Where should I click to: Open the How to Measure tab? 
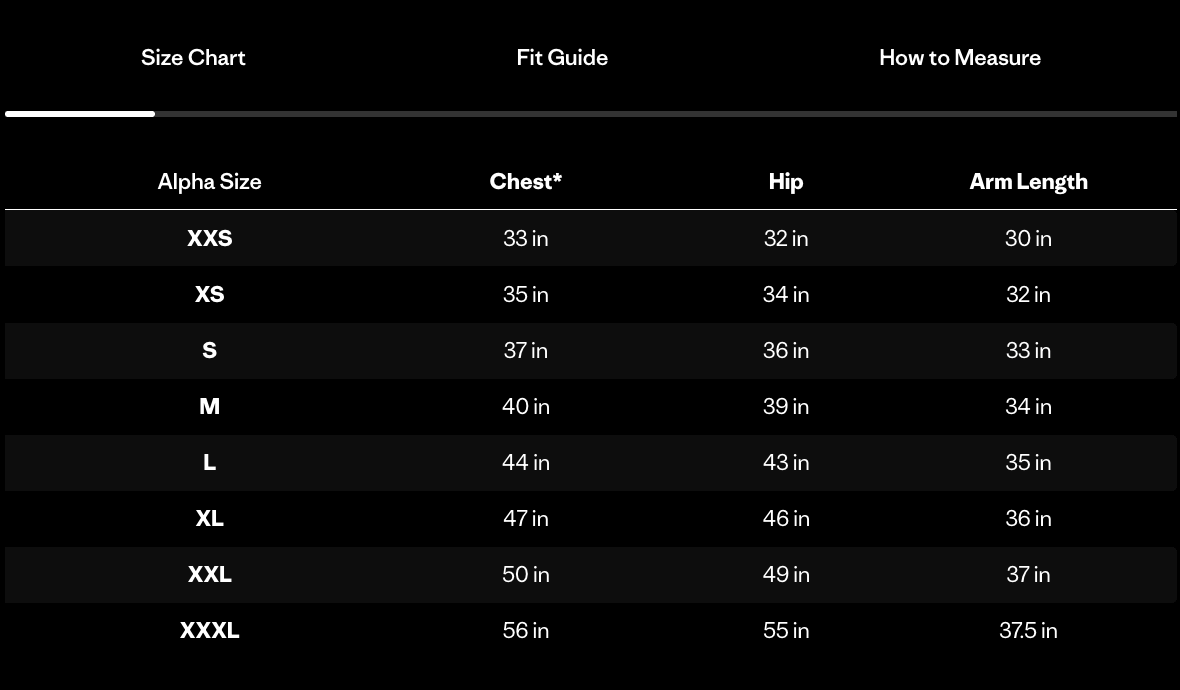[x=960, y=57]
